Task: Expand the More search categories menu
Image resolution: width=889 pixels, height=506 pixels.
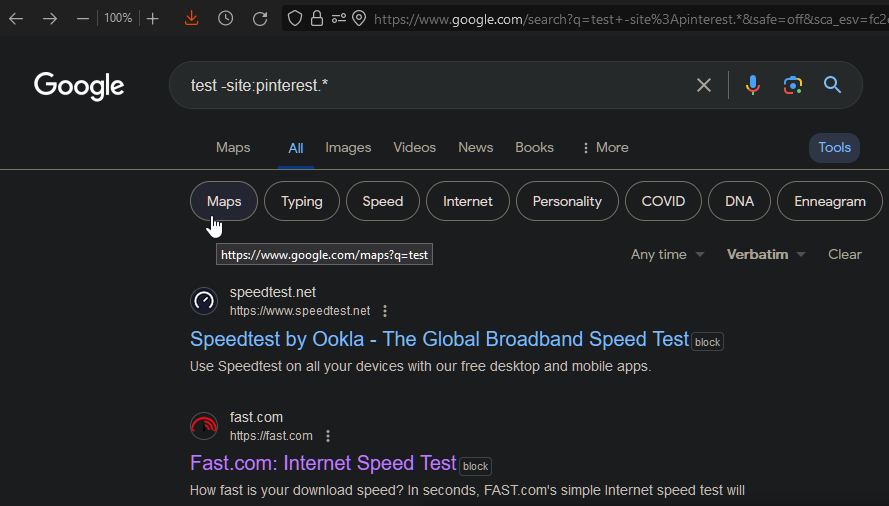Action: tap(606, 147)
